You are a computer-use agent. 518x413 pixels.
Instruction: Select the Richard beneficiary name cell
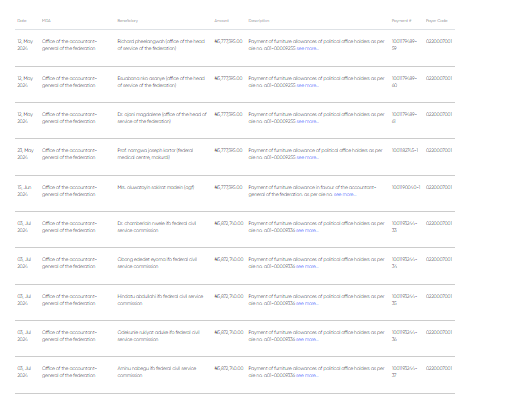coord(161,45)
